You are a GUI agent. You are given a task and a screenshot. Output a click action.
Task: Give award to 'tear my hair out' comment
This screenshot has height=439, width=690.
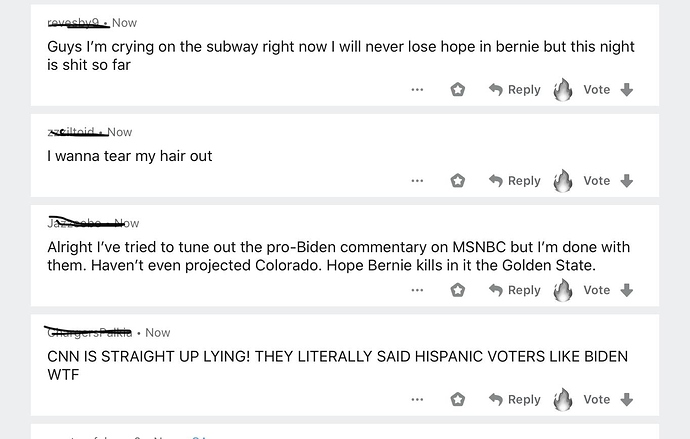(x=458, y=181)
